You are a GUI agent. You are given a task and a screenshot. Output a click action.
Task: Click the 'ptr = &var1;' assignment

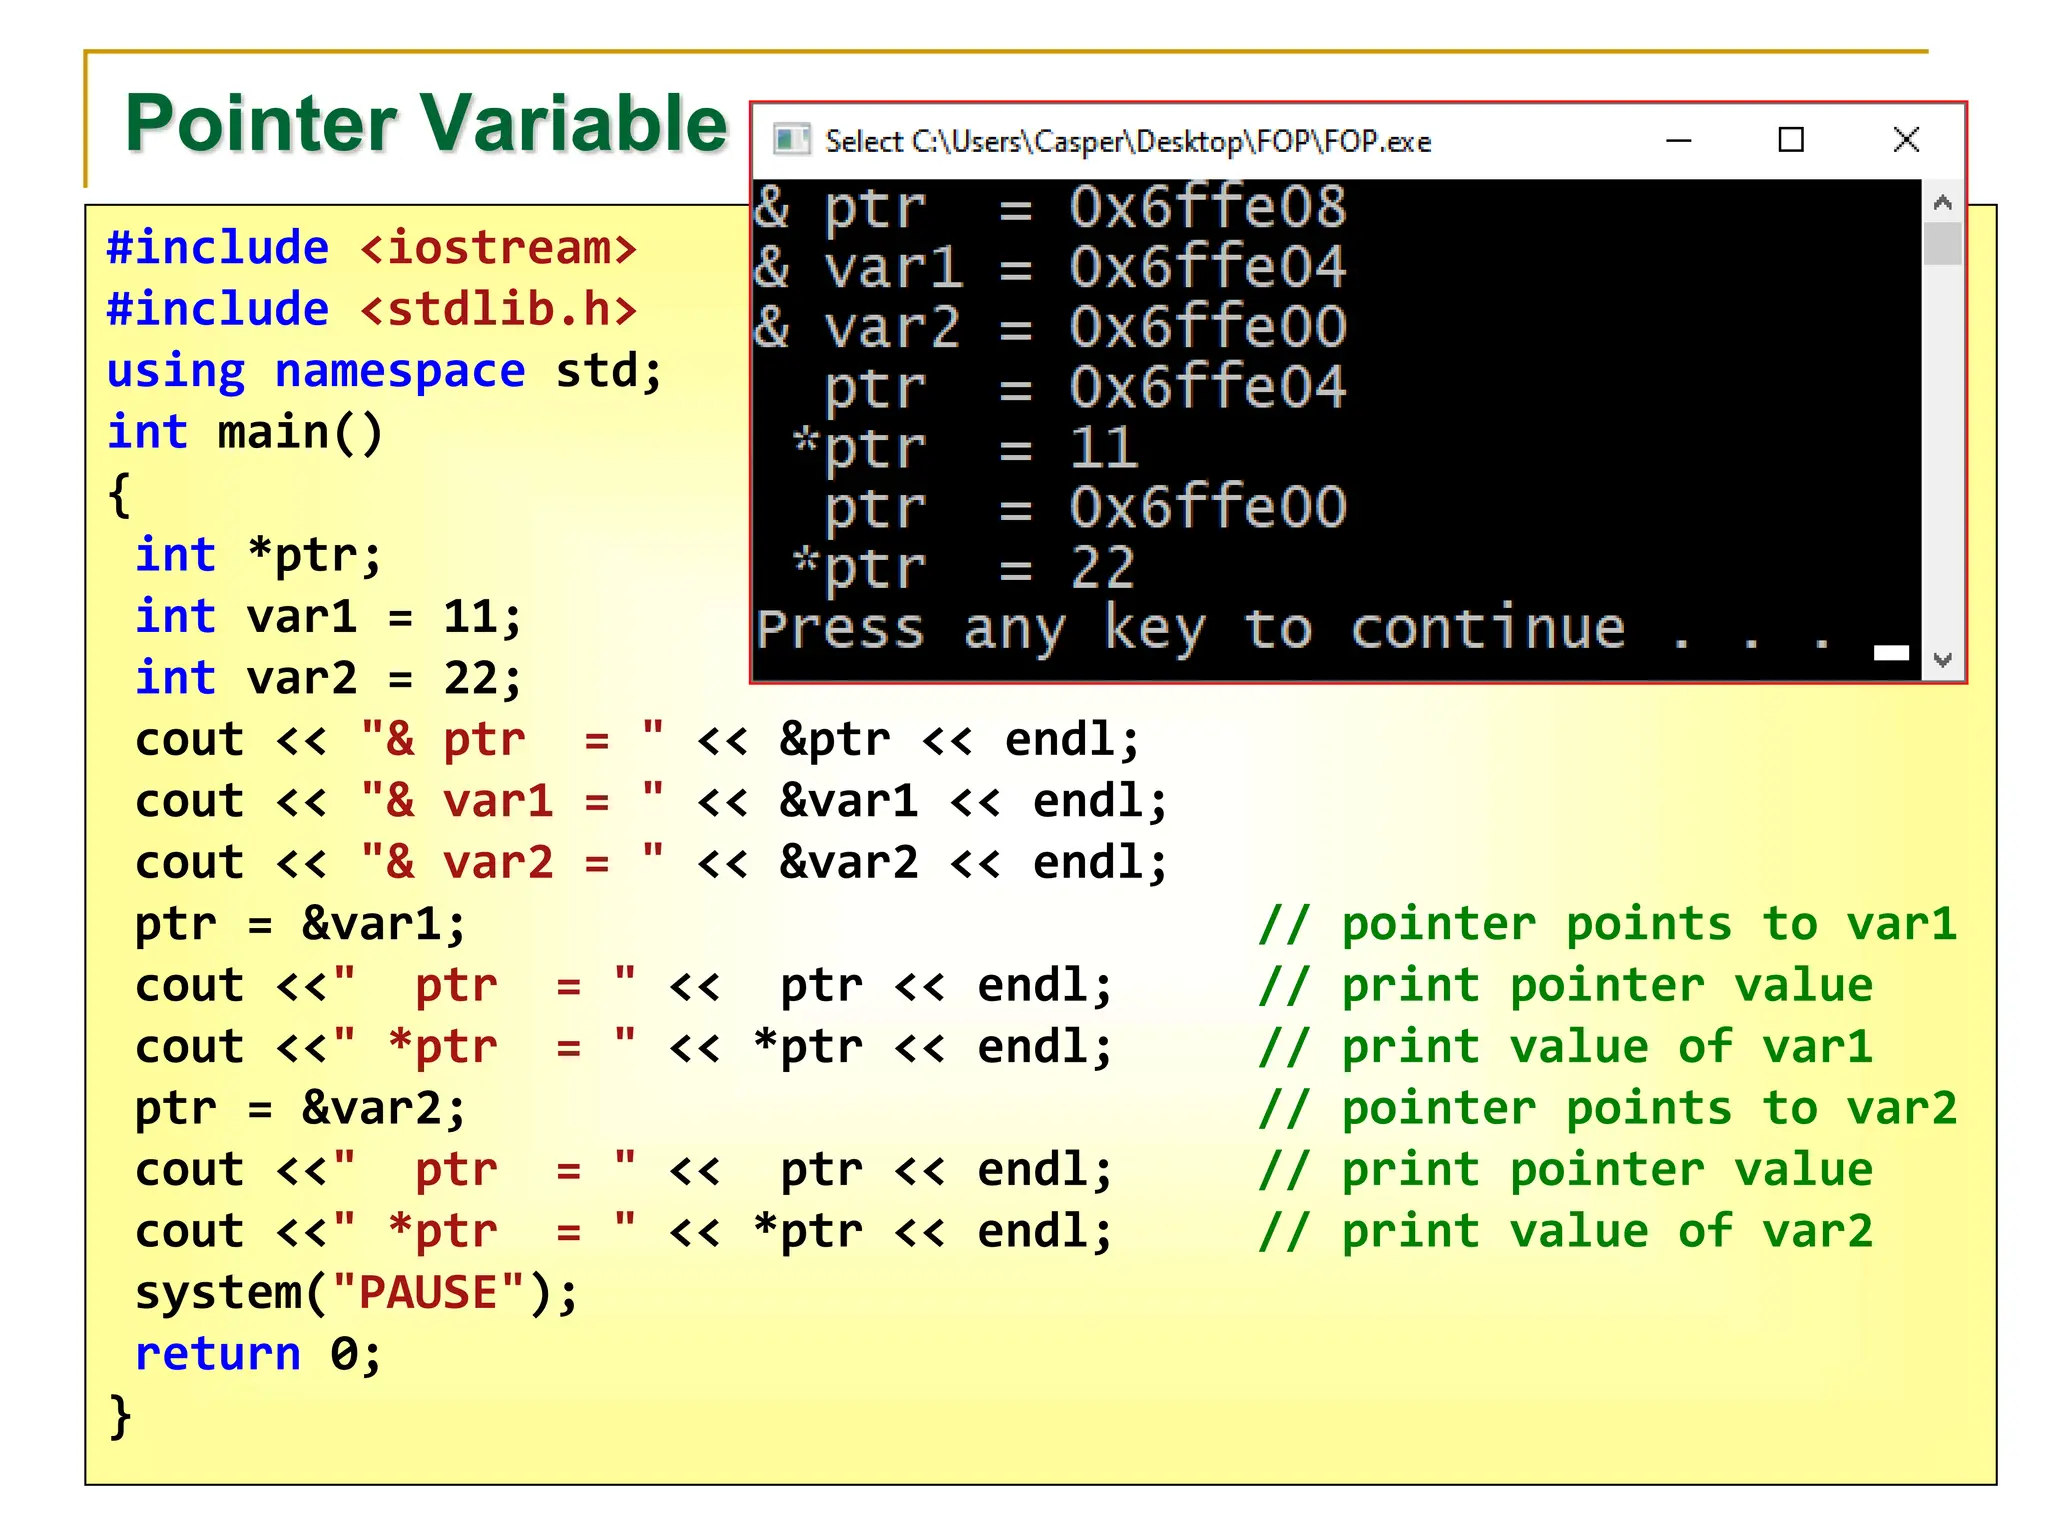point(300,924)
